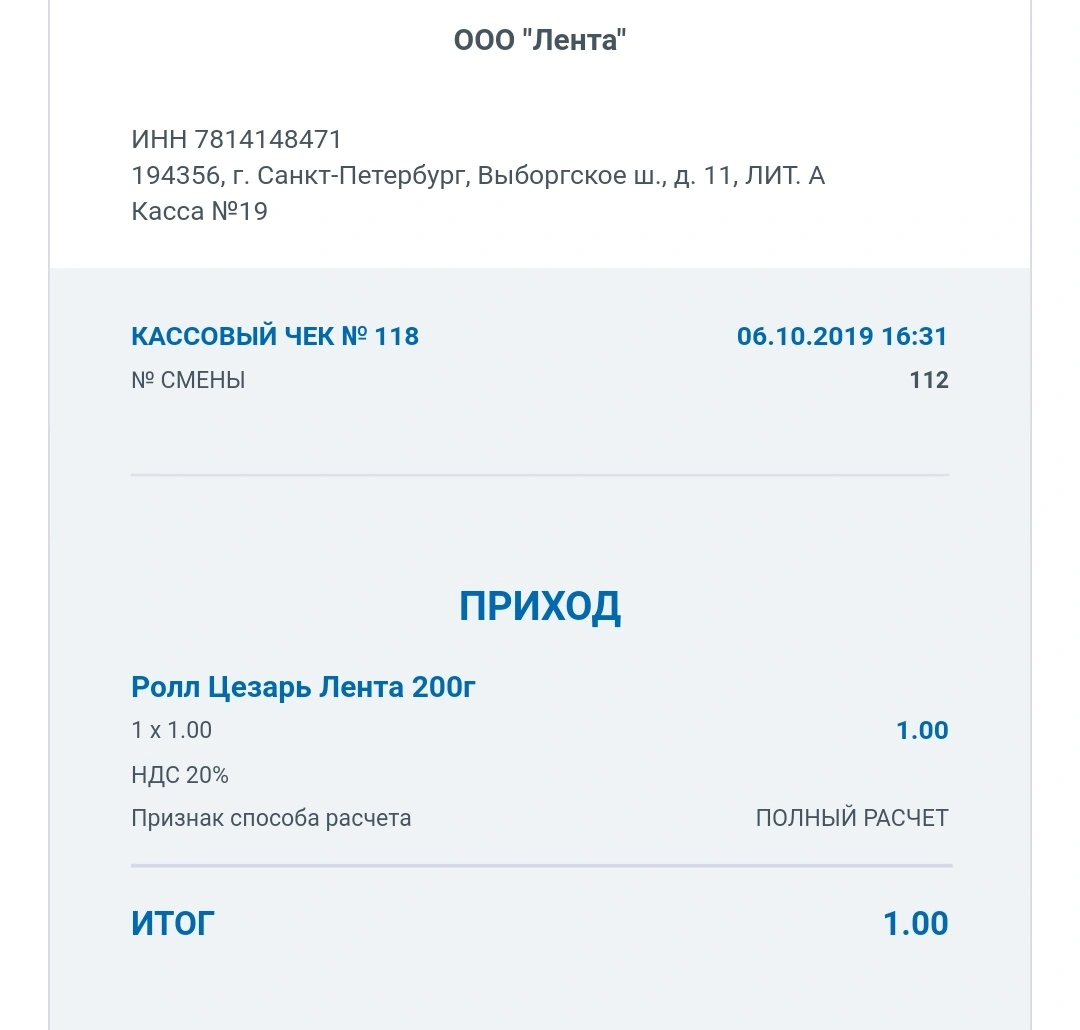1080x1030 pixels.
Task: Select the ПОЛНЫЙ РАСЧЕТ value
Action: 852,818
